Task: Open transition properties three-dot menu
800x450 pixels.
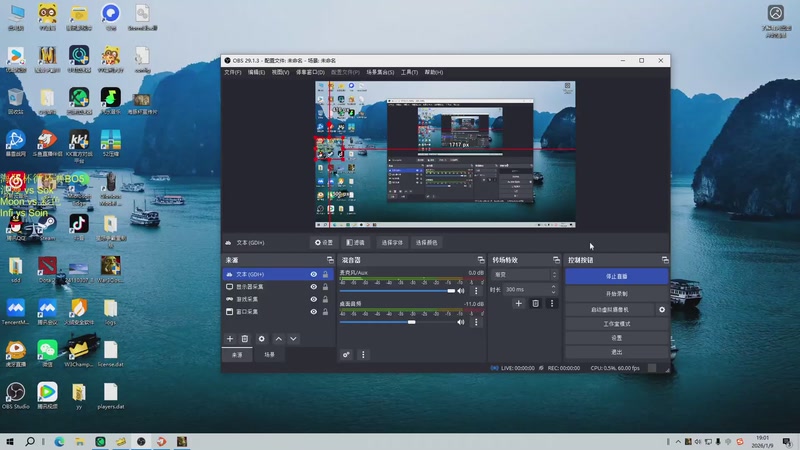Action: pos(552,304)
